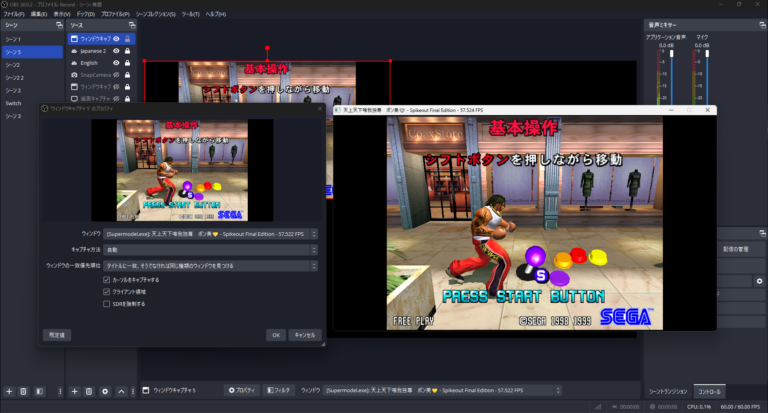Toggle the クライアント領域 checkbox

point(106,292)
